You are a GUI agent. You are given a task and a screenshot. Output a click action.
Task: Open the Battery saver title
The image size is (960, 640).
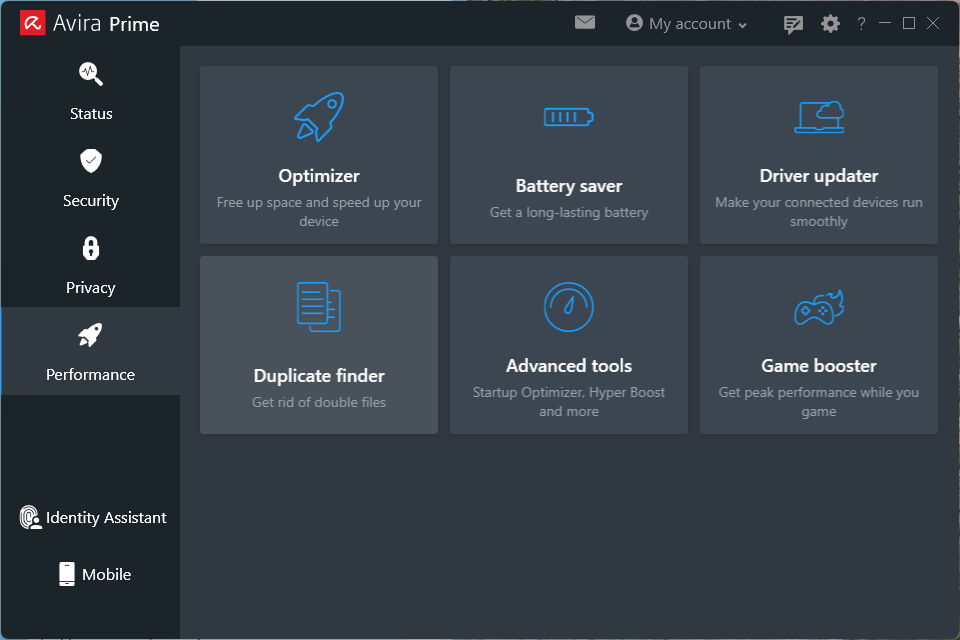[x=569, y=186]
